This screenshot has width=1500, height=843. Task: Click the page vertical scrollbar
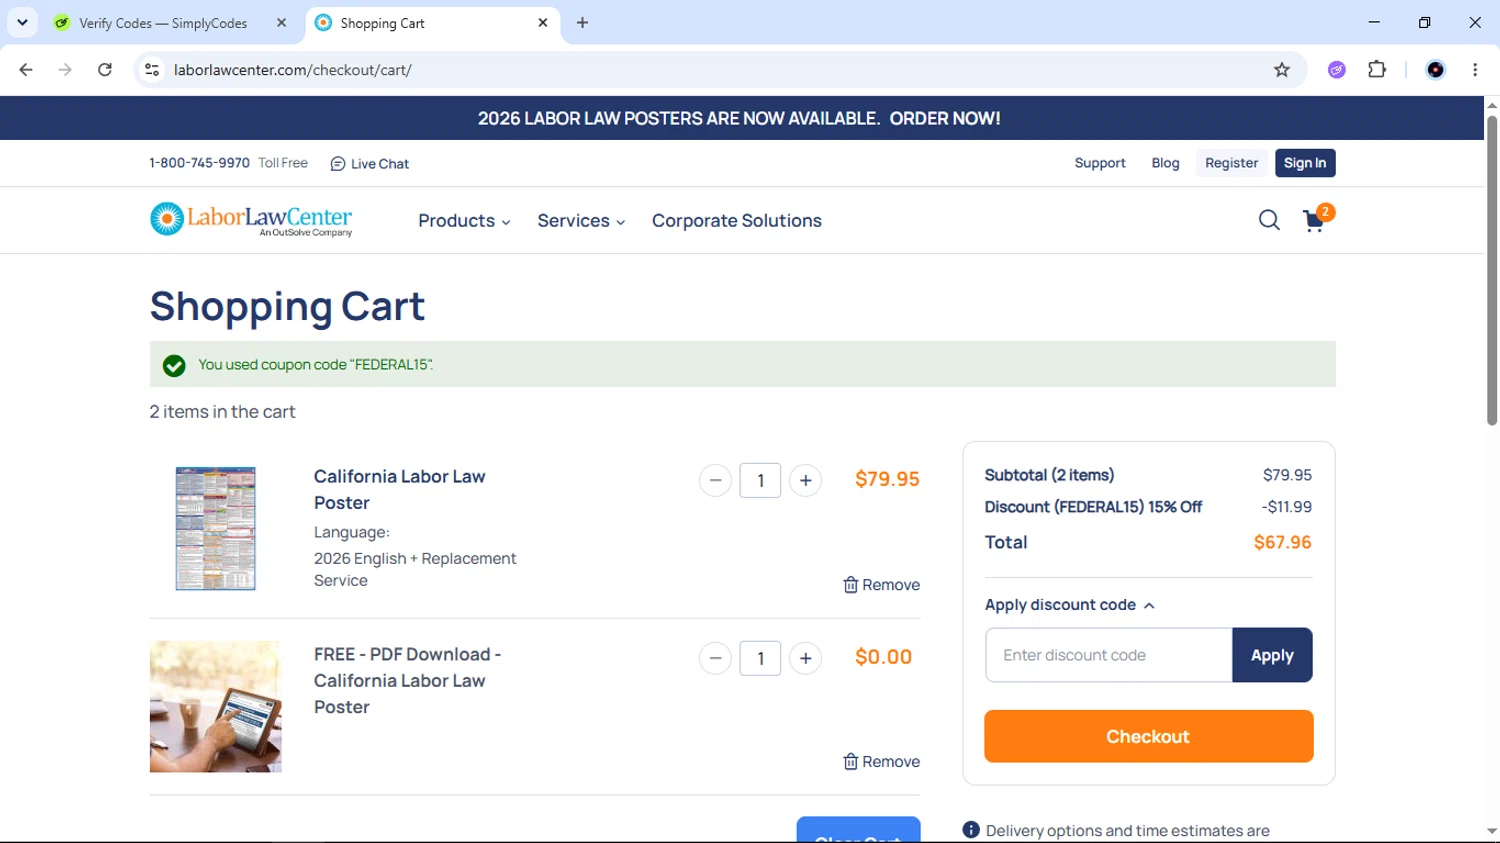1491,270
